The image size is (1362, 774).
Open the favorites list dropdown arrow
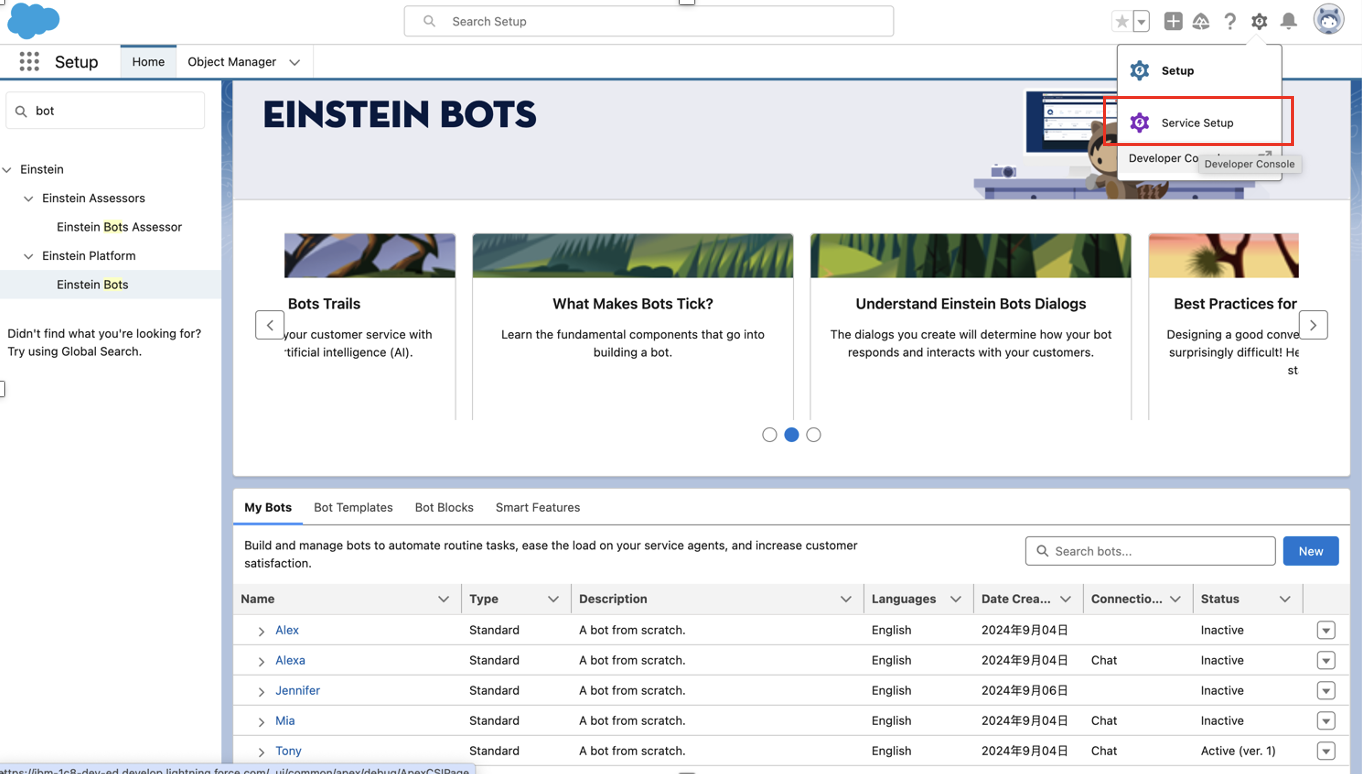point(1141,21)
